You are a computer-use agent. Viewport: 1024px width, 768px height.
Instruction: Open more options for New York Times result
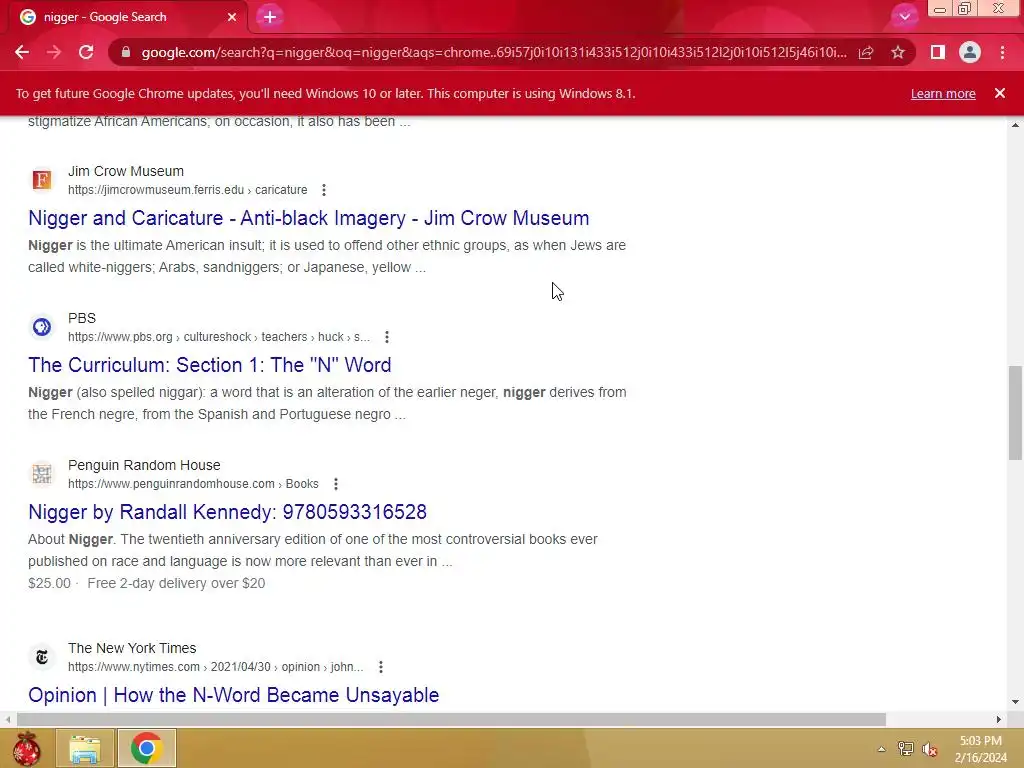(x=381, y=667)
